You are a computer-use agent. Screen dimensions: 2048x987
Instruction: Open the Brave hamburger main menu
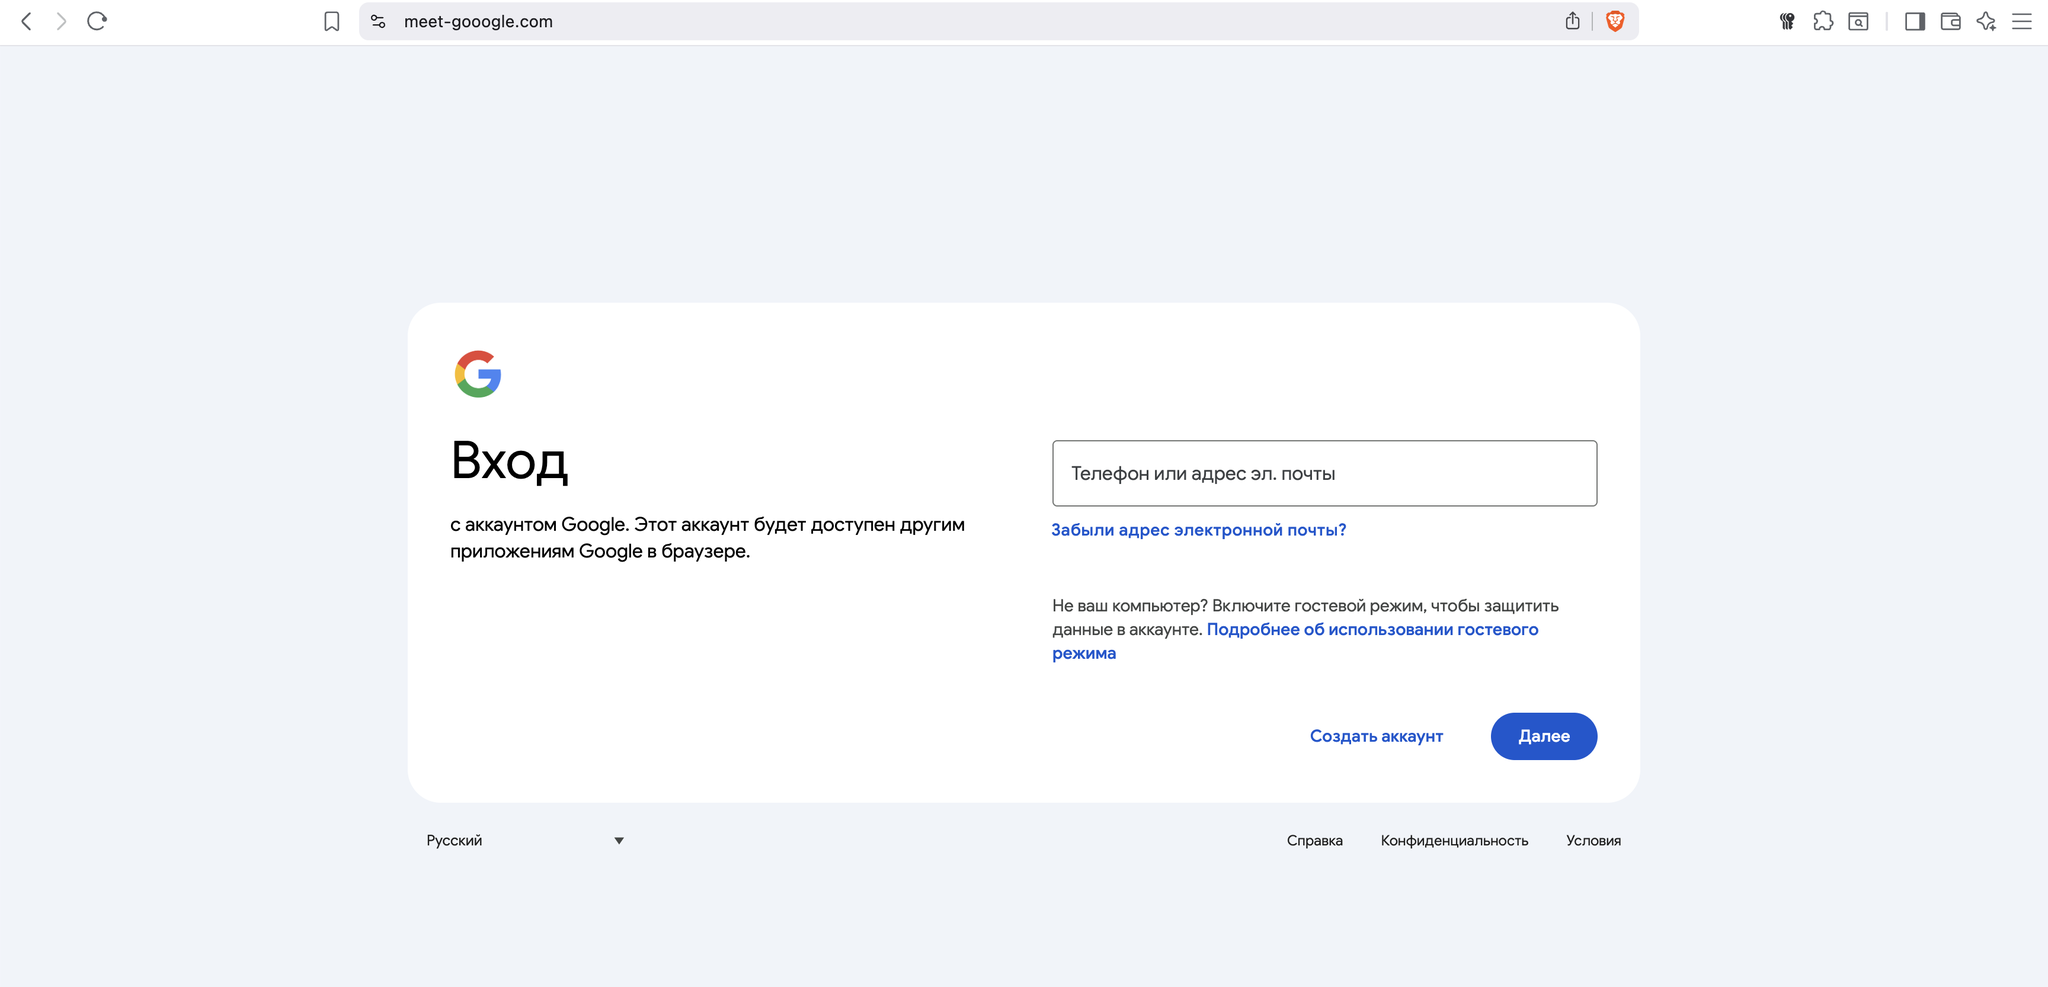2021,21
